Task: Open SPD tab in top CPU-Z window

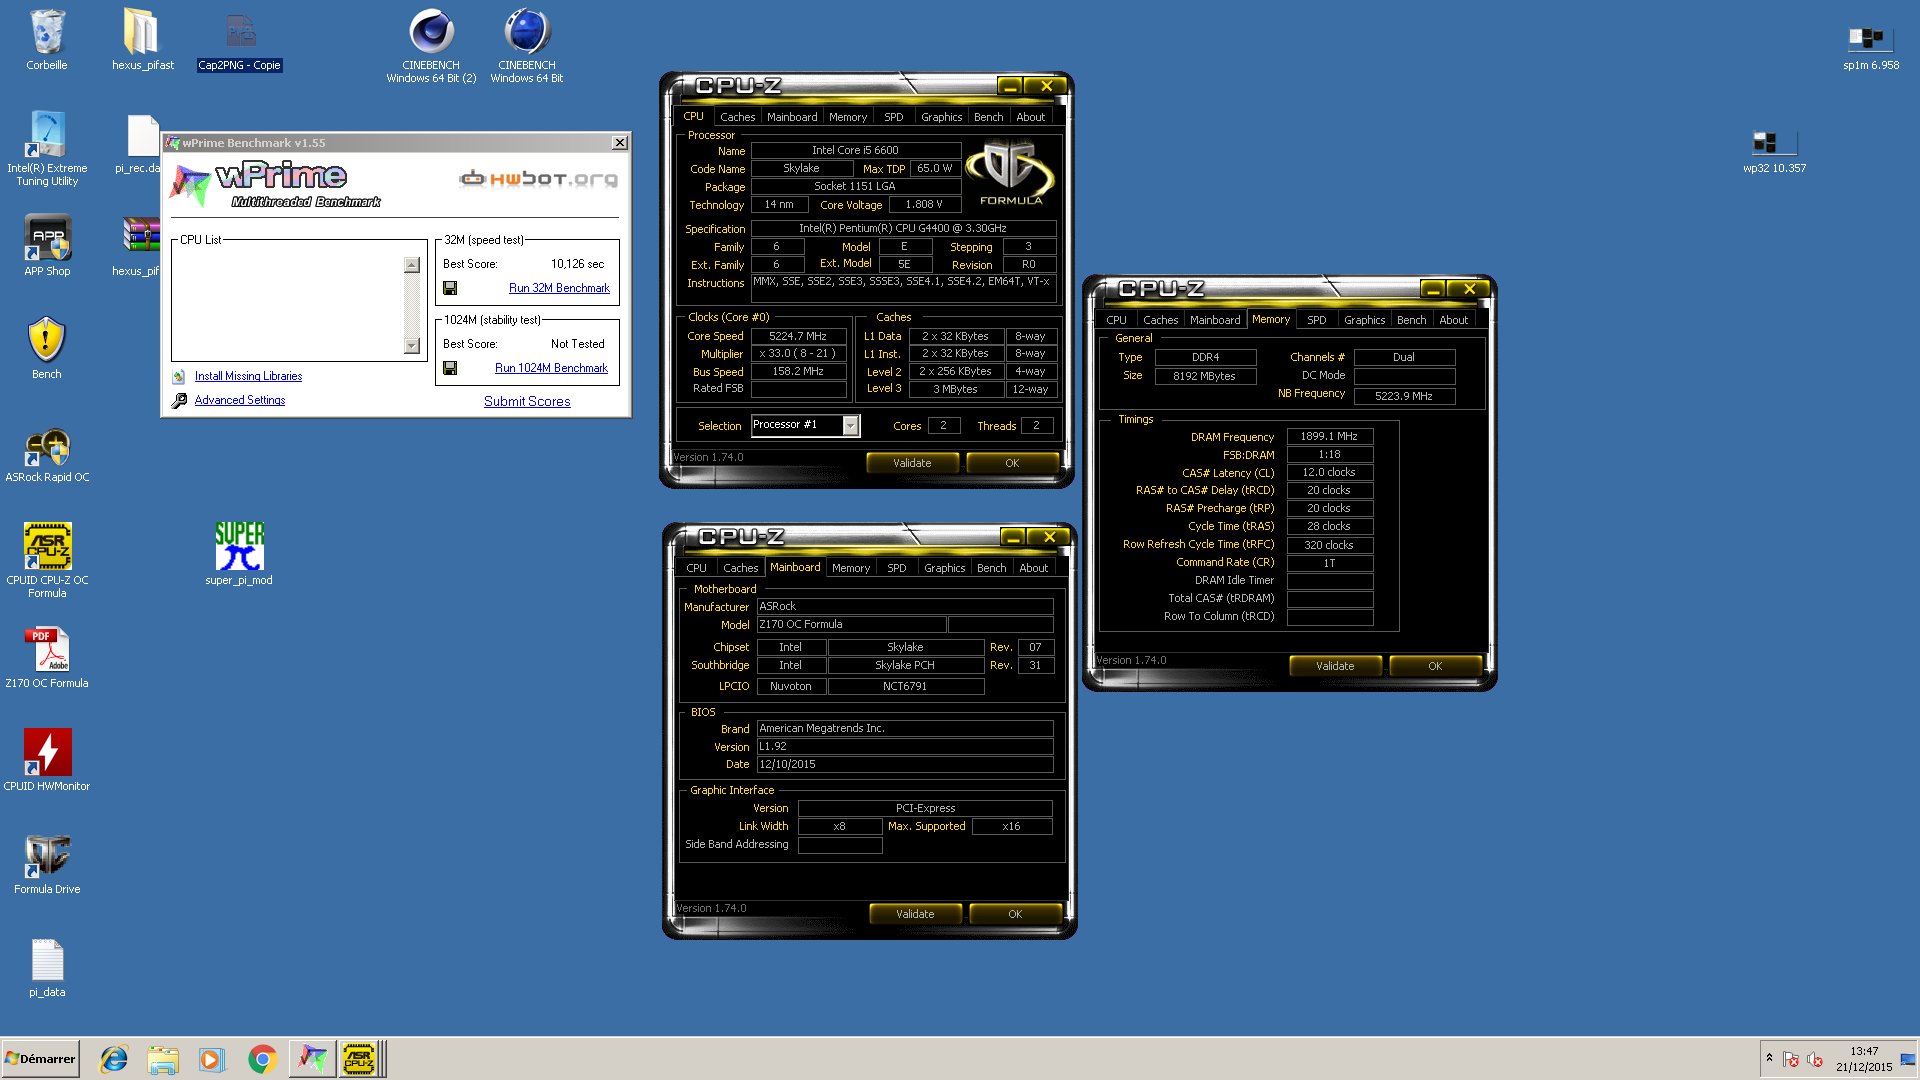Action: click(x=893, y=117)
